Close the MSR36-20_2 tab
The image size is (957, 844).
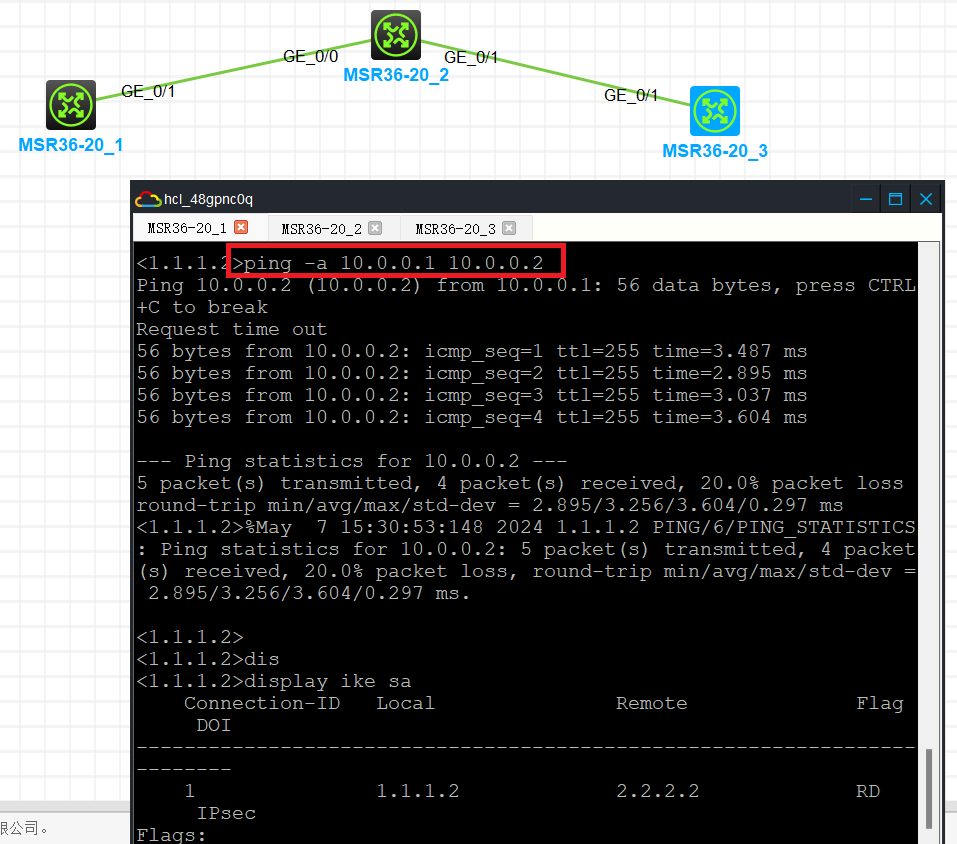[375, 228]
